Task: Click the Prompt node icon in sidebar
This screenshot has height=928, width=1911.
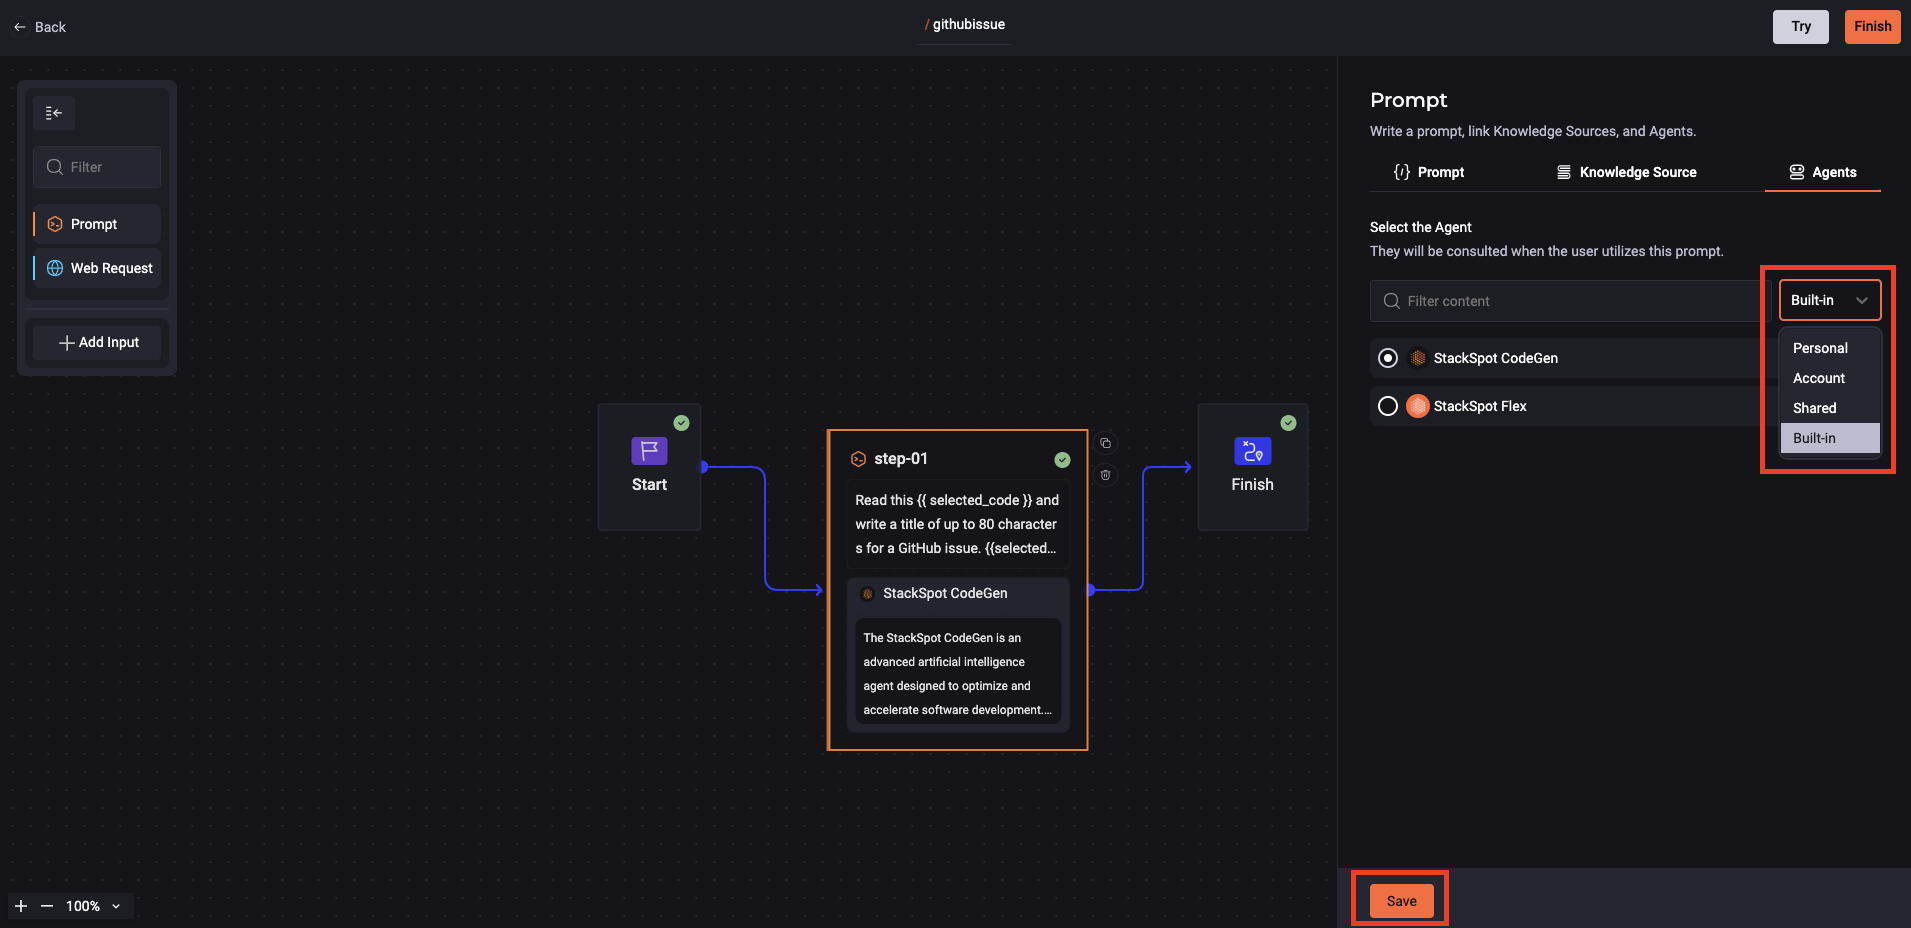Action: coord(55,224)
